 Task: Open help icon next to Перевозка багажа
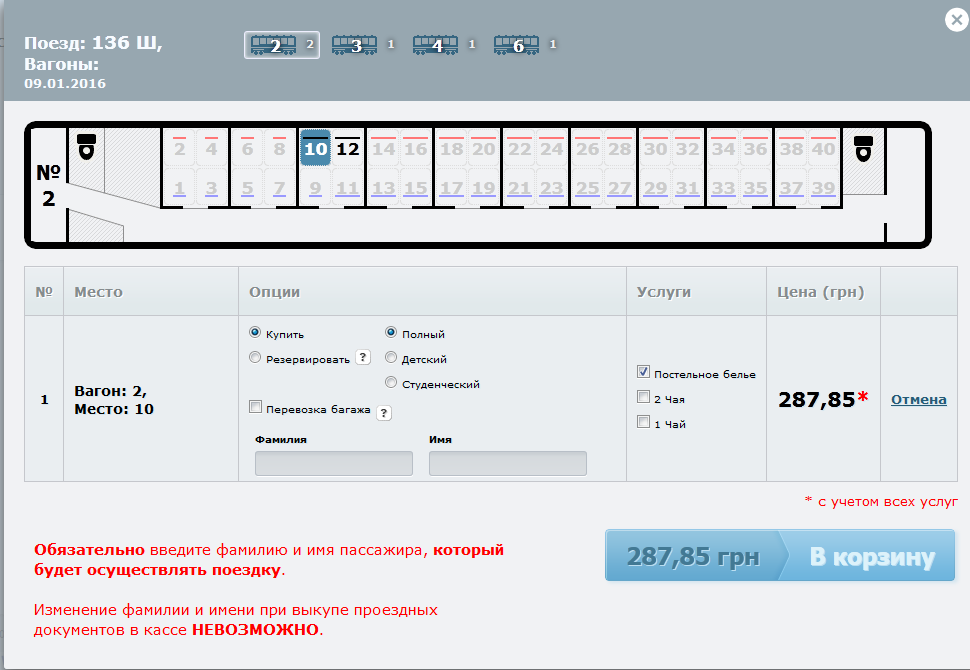click(x=384, y=412)
